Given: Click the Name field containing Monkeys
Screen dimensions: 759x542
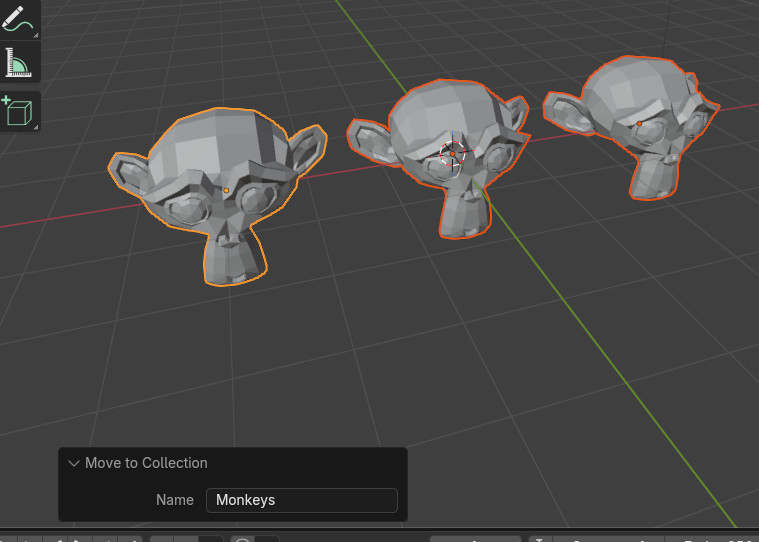Looking at the screenshot, I should coord(302,500).
